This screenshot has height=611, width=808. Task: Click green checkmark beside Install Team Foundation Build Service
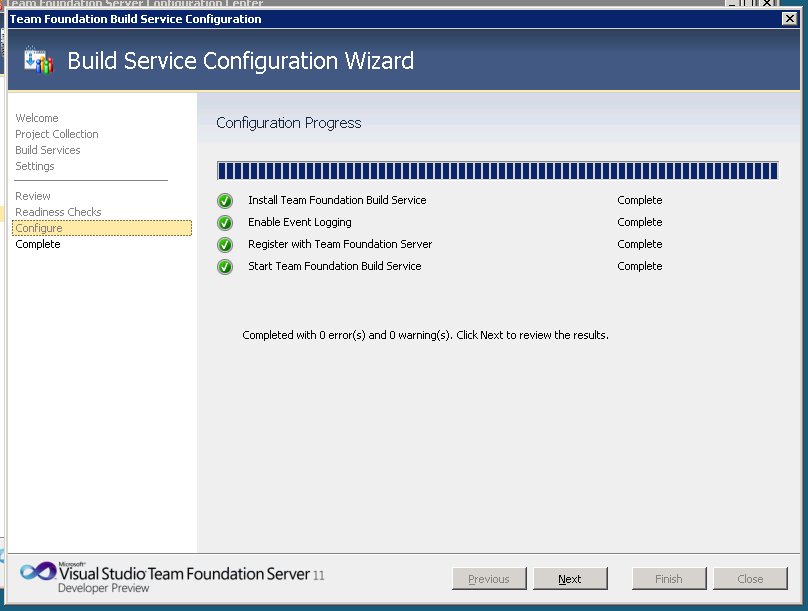[x=225, y=201]
